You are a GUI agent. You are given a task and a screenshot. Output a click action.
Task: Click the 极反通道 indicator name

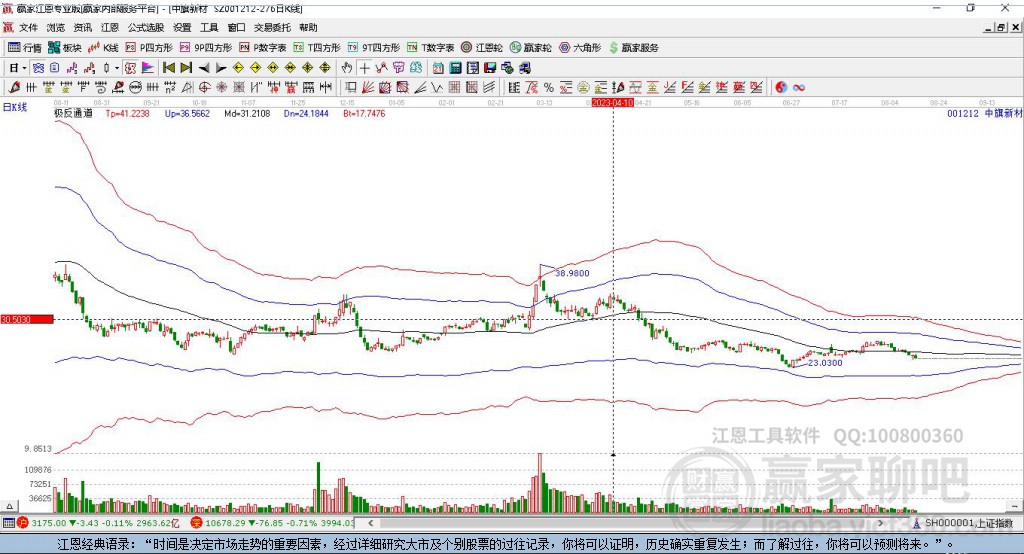[x=73, y=113]
